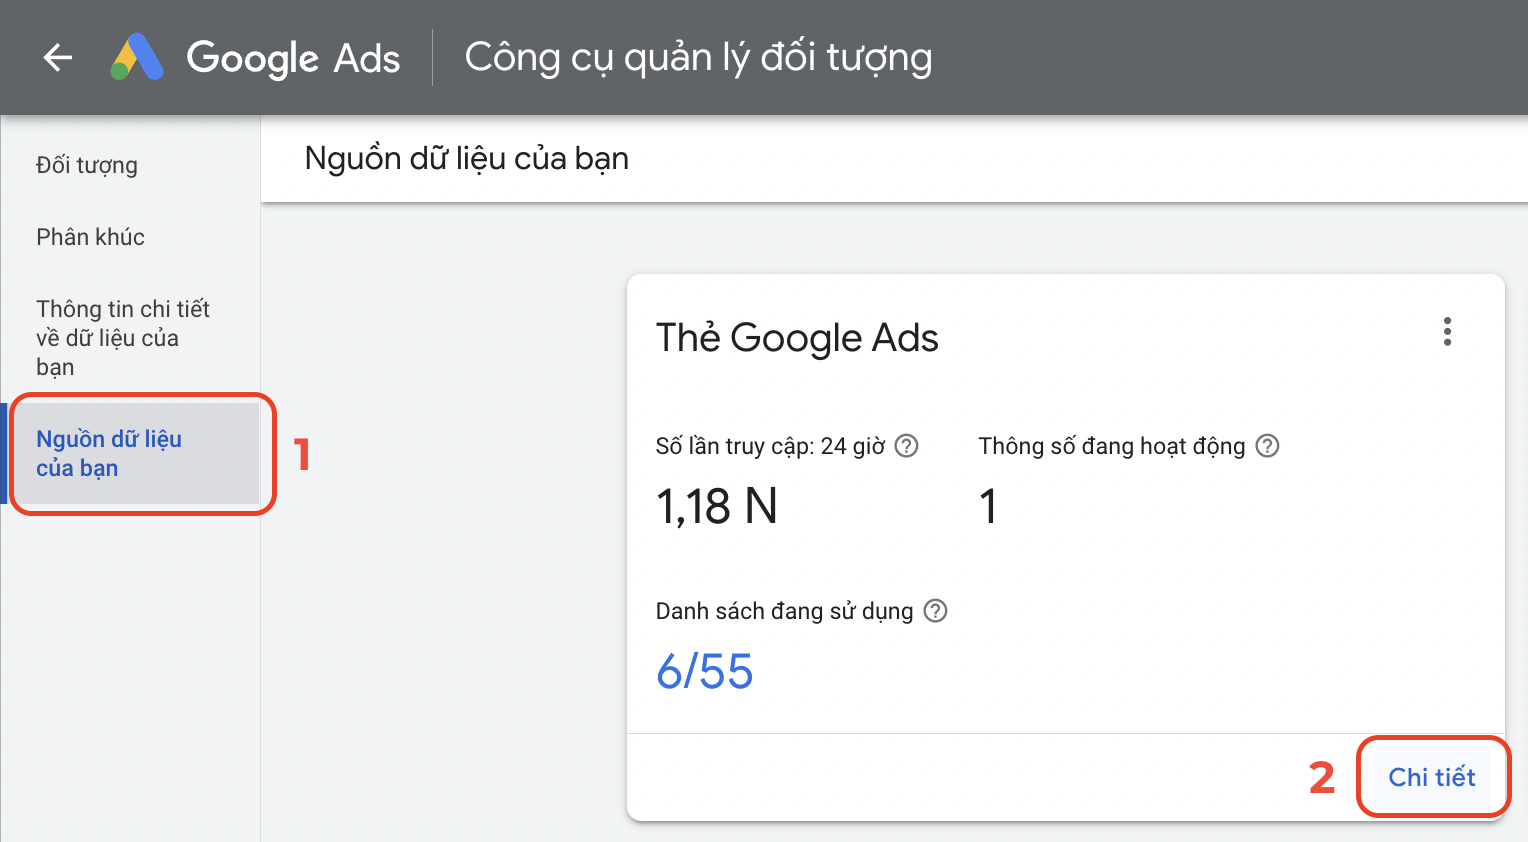Select Nguồn dữ liệu của bạn sidebar item
Screen dimensions: 1528x842
[x=109, y=453]
